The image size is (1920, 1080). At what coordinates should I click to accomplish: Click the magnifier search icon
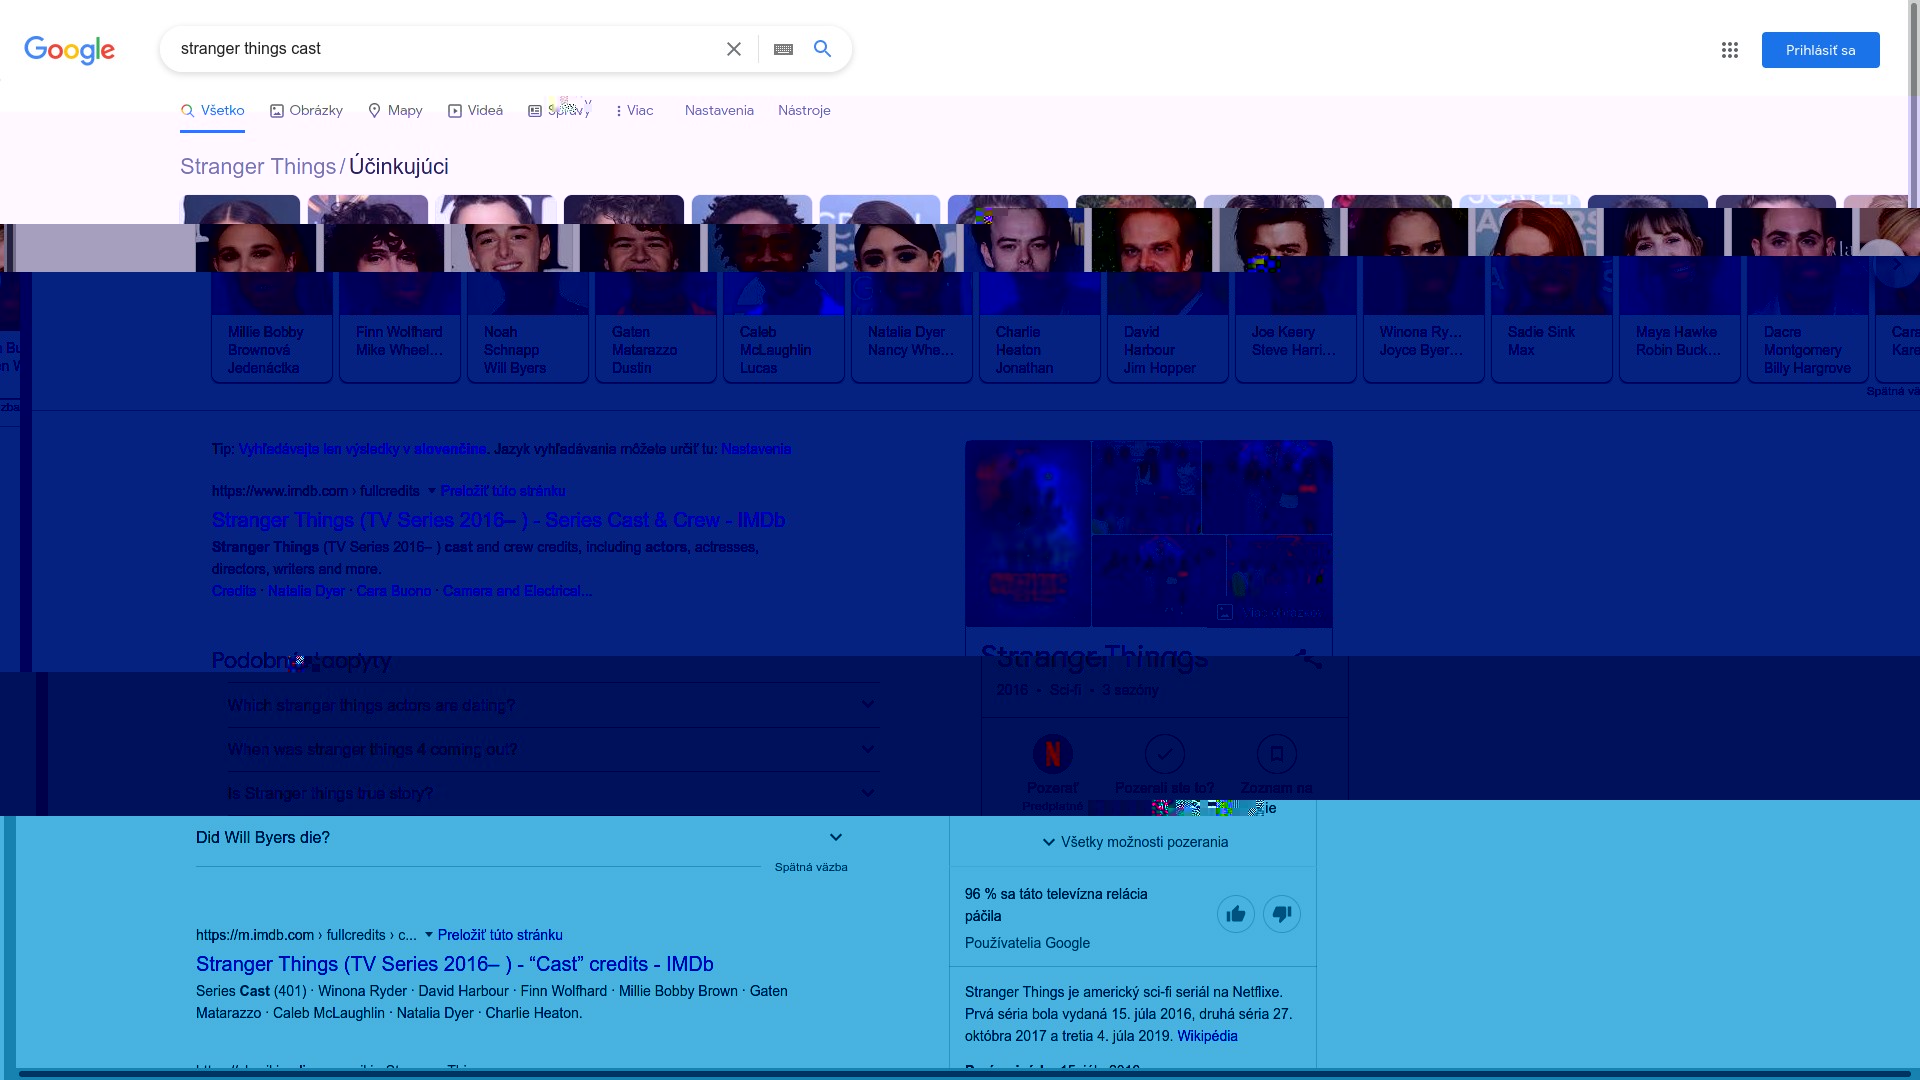tap(822, 49)
